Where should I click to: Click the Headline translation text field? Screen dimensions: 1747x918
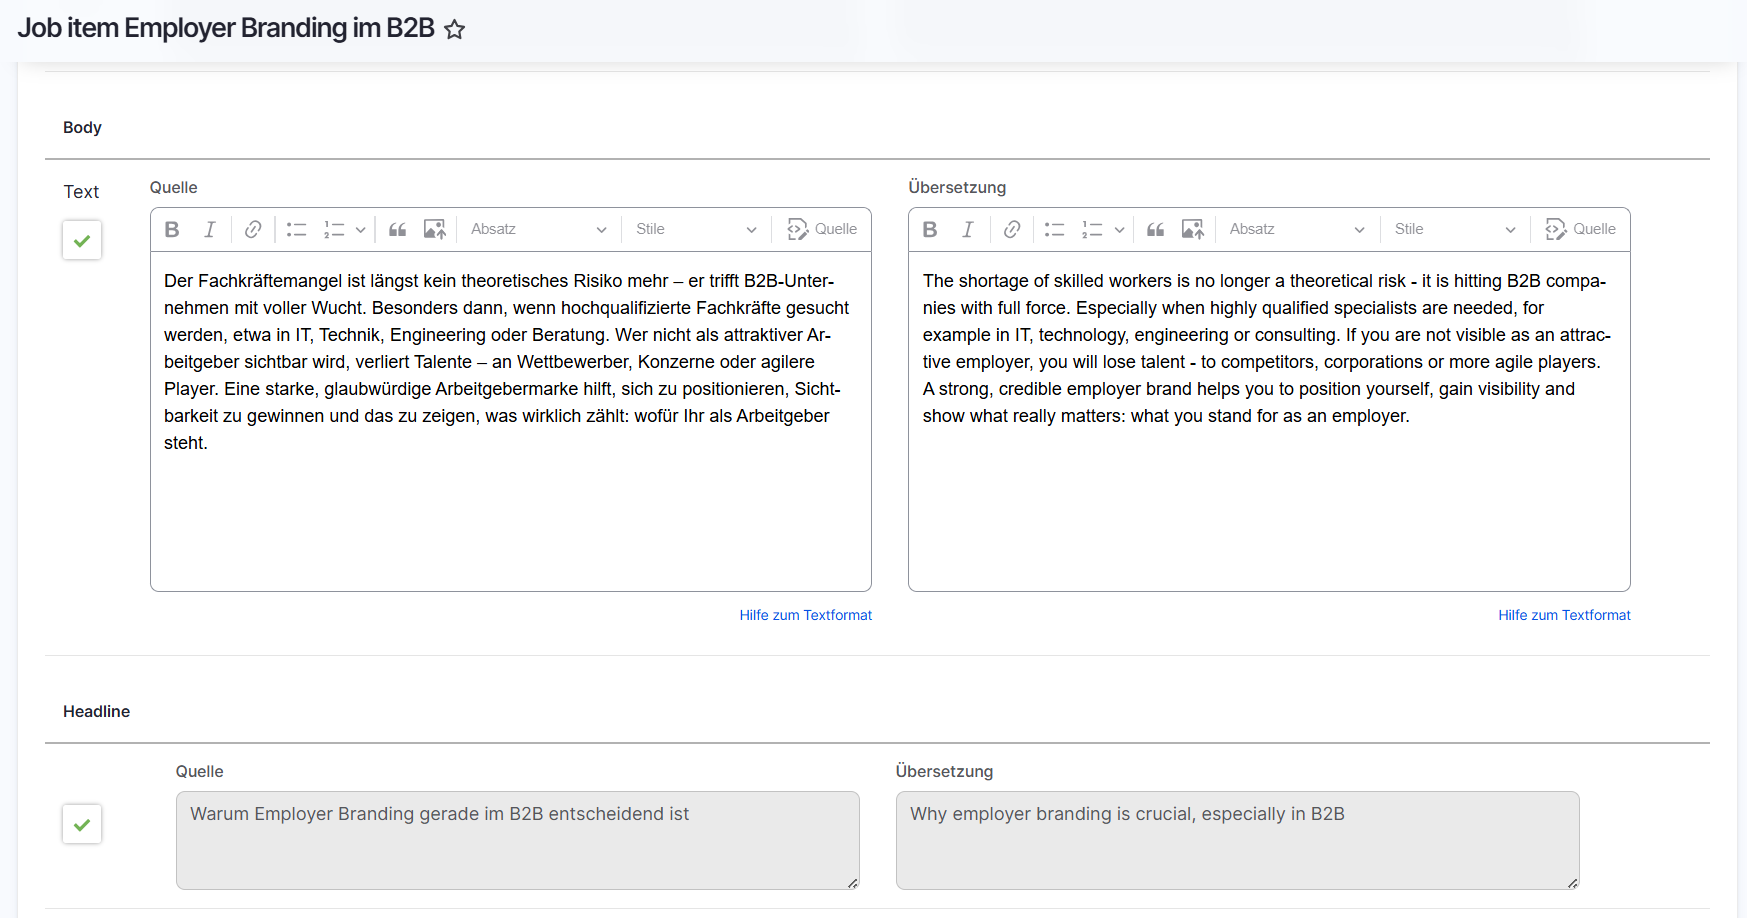(x=1237, y=840)
